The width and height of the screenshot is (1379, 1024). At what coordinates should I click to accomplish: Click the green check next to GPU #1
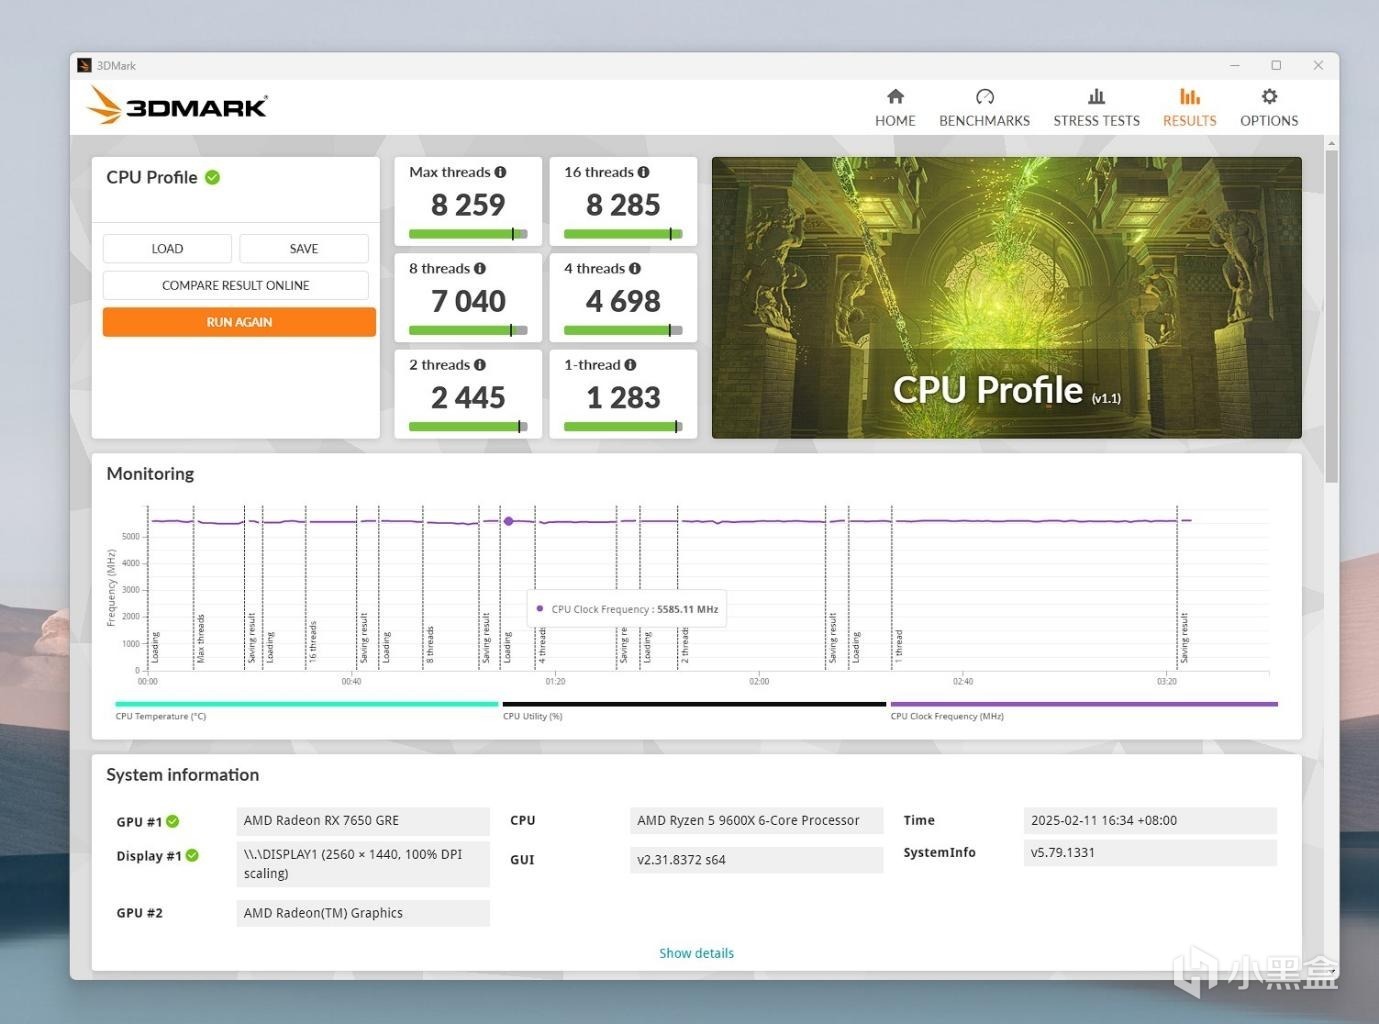tap(173, 821)
